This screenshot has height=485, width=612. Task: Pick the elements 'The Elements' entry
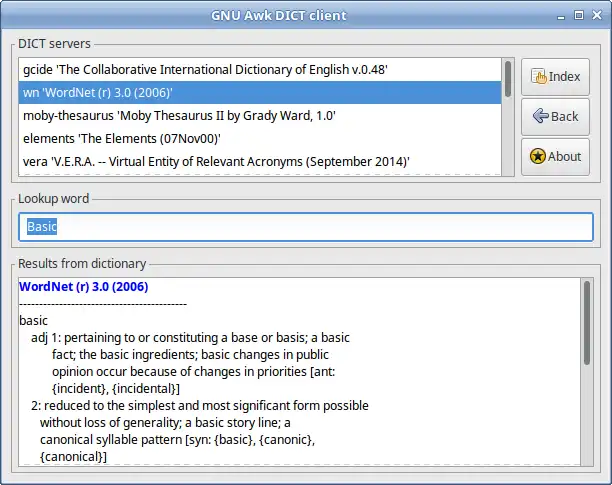(x=260, y=139)
